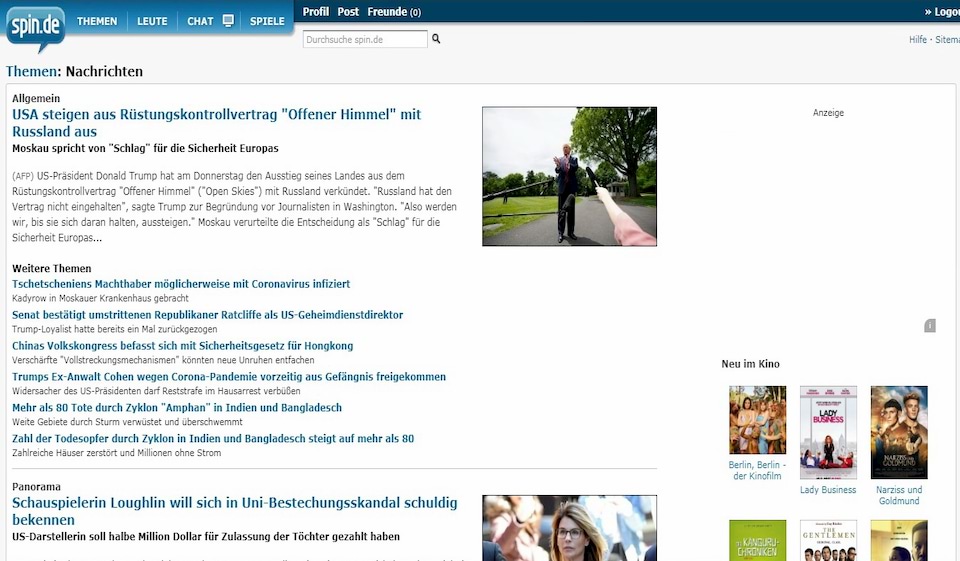The height and width of the screenshot is (561, 960).
Task: Open the Känguru-Chroniken movie poster
Action: [757, 540]
